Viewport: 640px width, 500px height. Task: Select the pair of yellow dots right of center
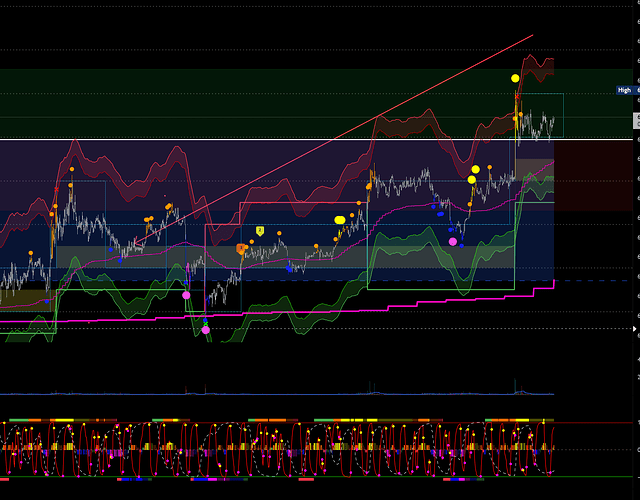coord(475,174)
